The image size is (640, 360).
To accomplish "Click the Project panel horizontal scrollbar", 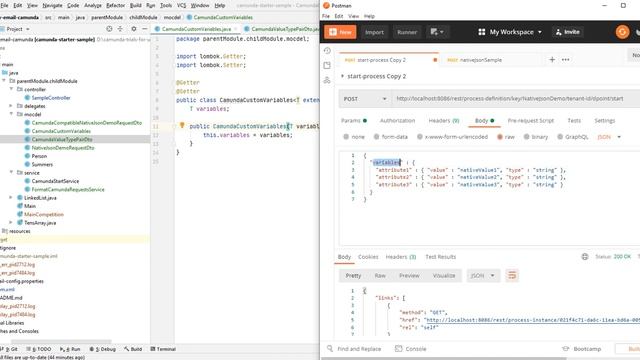I will (60, 341).
